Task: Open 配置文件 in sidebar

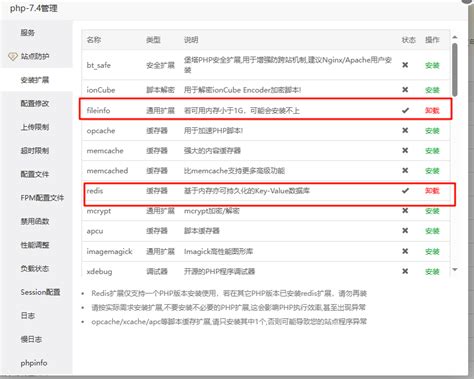Action: point(35,174)
